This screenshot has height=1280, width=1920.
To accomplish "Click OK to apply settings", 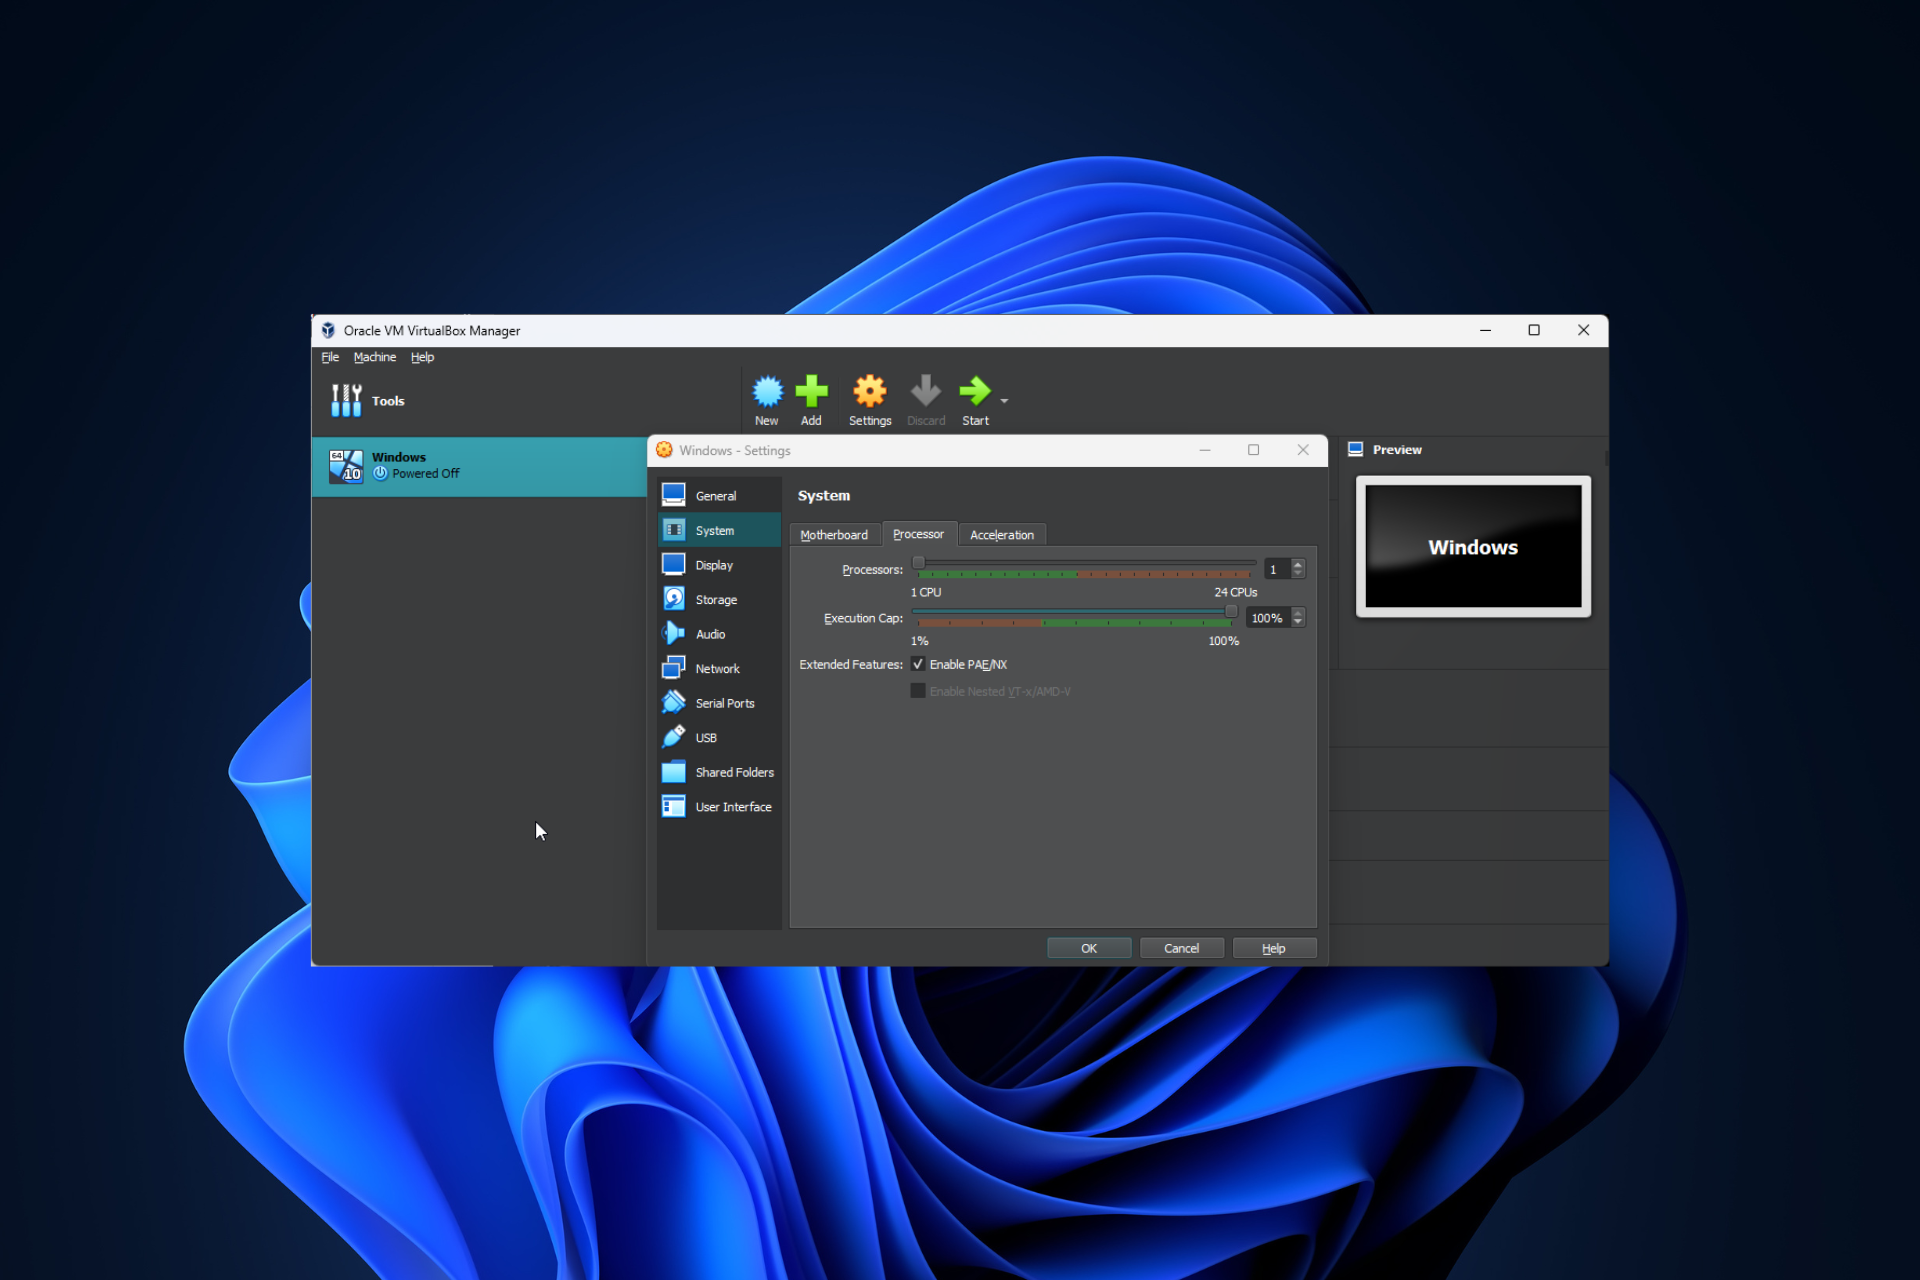I will click(x=1089, y=948).
